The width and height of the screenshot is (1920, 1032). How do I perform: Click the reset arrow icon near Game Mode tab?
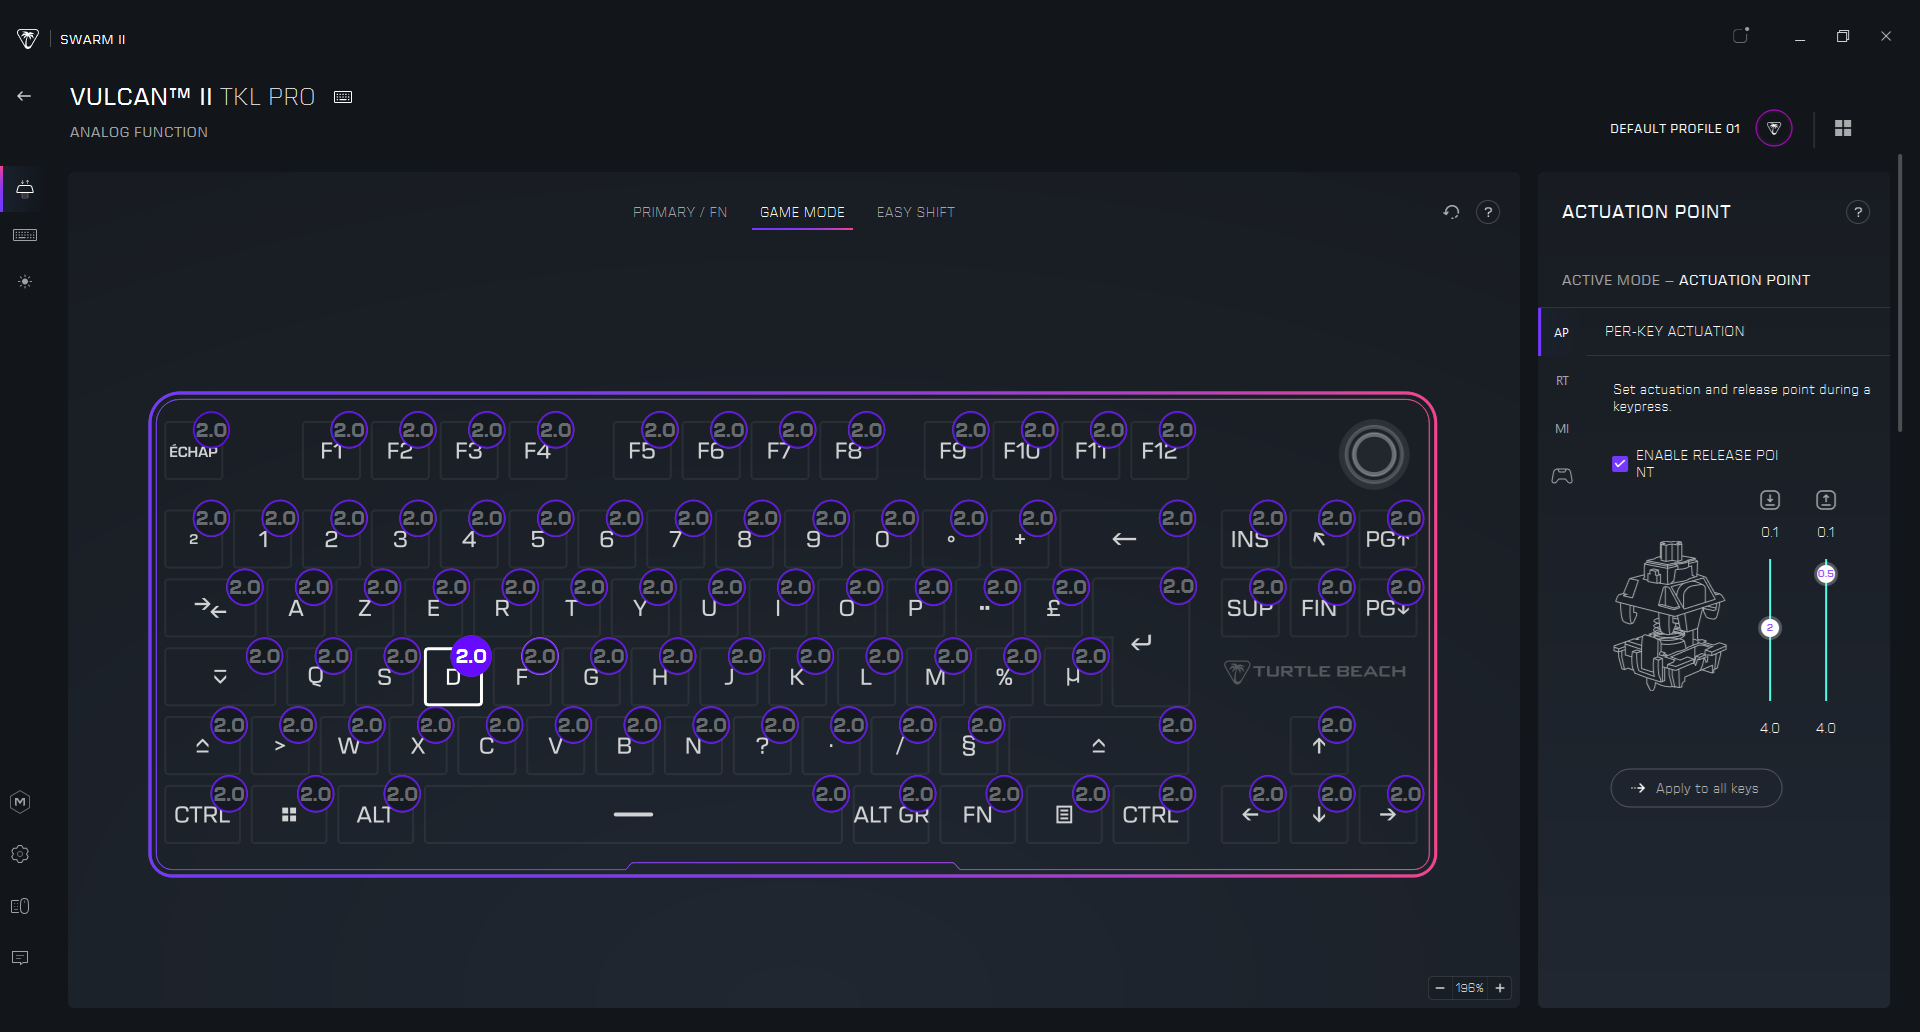1451,212
